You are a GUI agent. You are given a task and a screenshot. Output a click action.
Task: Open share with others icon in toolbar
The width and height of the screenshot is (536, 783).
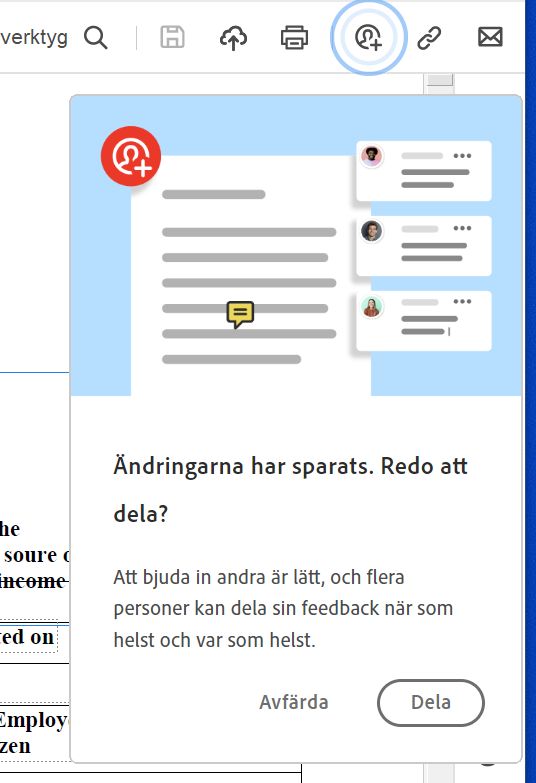pos(368,37)
